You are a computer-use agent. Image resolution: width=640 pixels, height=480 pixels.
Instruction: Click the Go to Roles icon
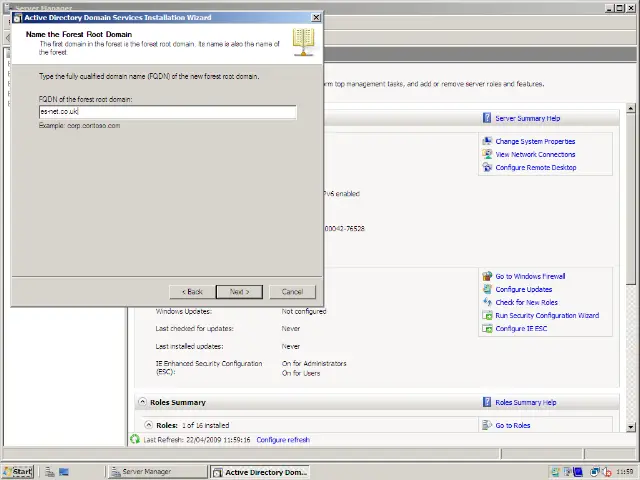tap(487, 425)
